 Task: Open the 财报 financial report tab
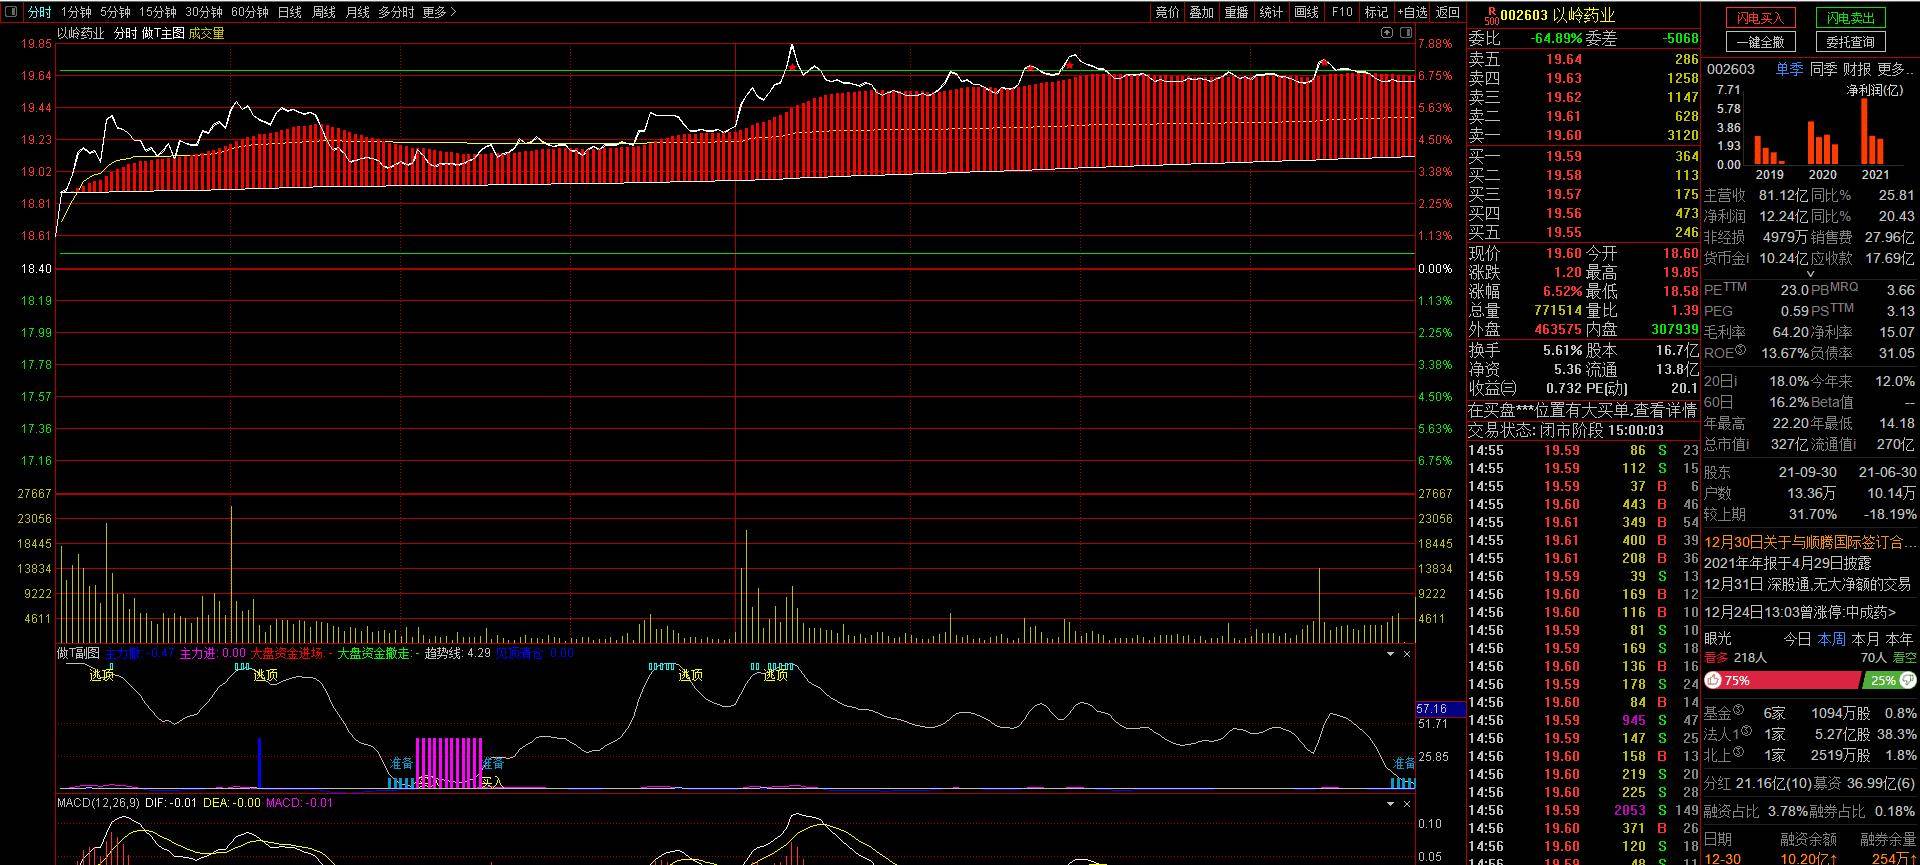tap(1857, 69)
